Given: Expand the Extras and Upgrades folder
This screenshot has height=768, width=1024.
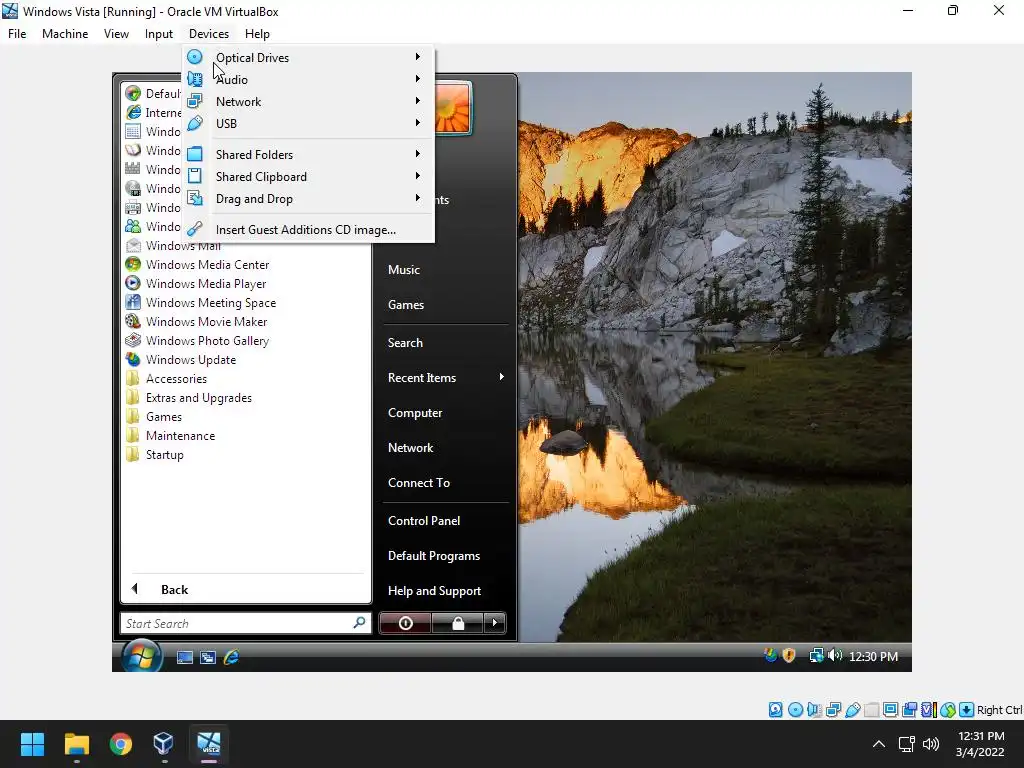Looking at the screenshot, I should (x=189, y=397).
